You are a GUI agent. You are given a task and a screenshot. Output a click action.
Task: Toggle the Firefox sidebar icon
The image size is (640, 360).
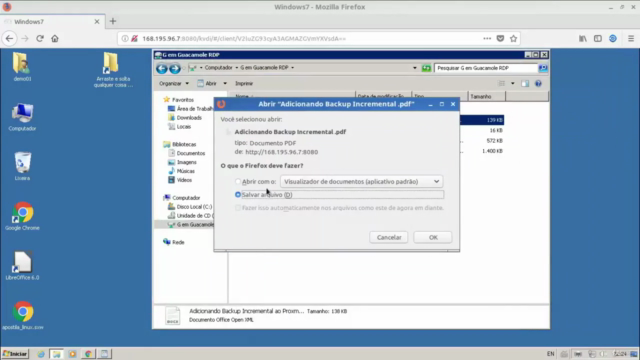click(598, 38)
